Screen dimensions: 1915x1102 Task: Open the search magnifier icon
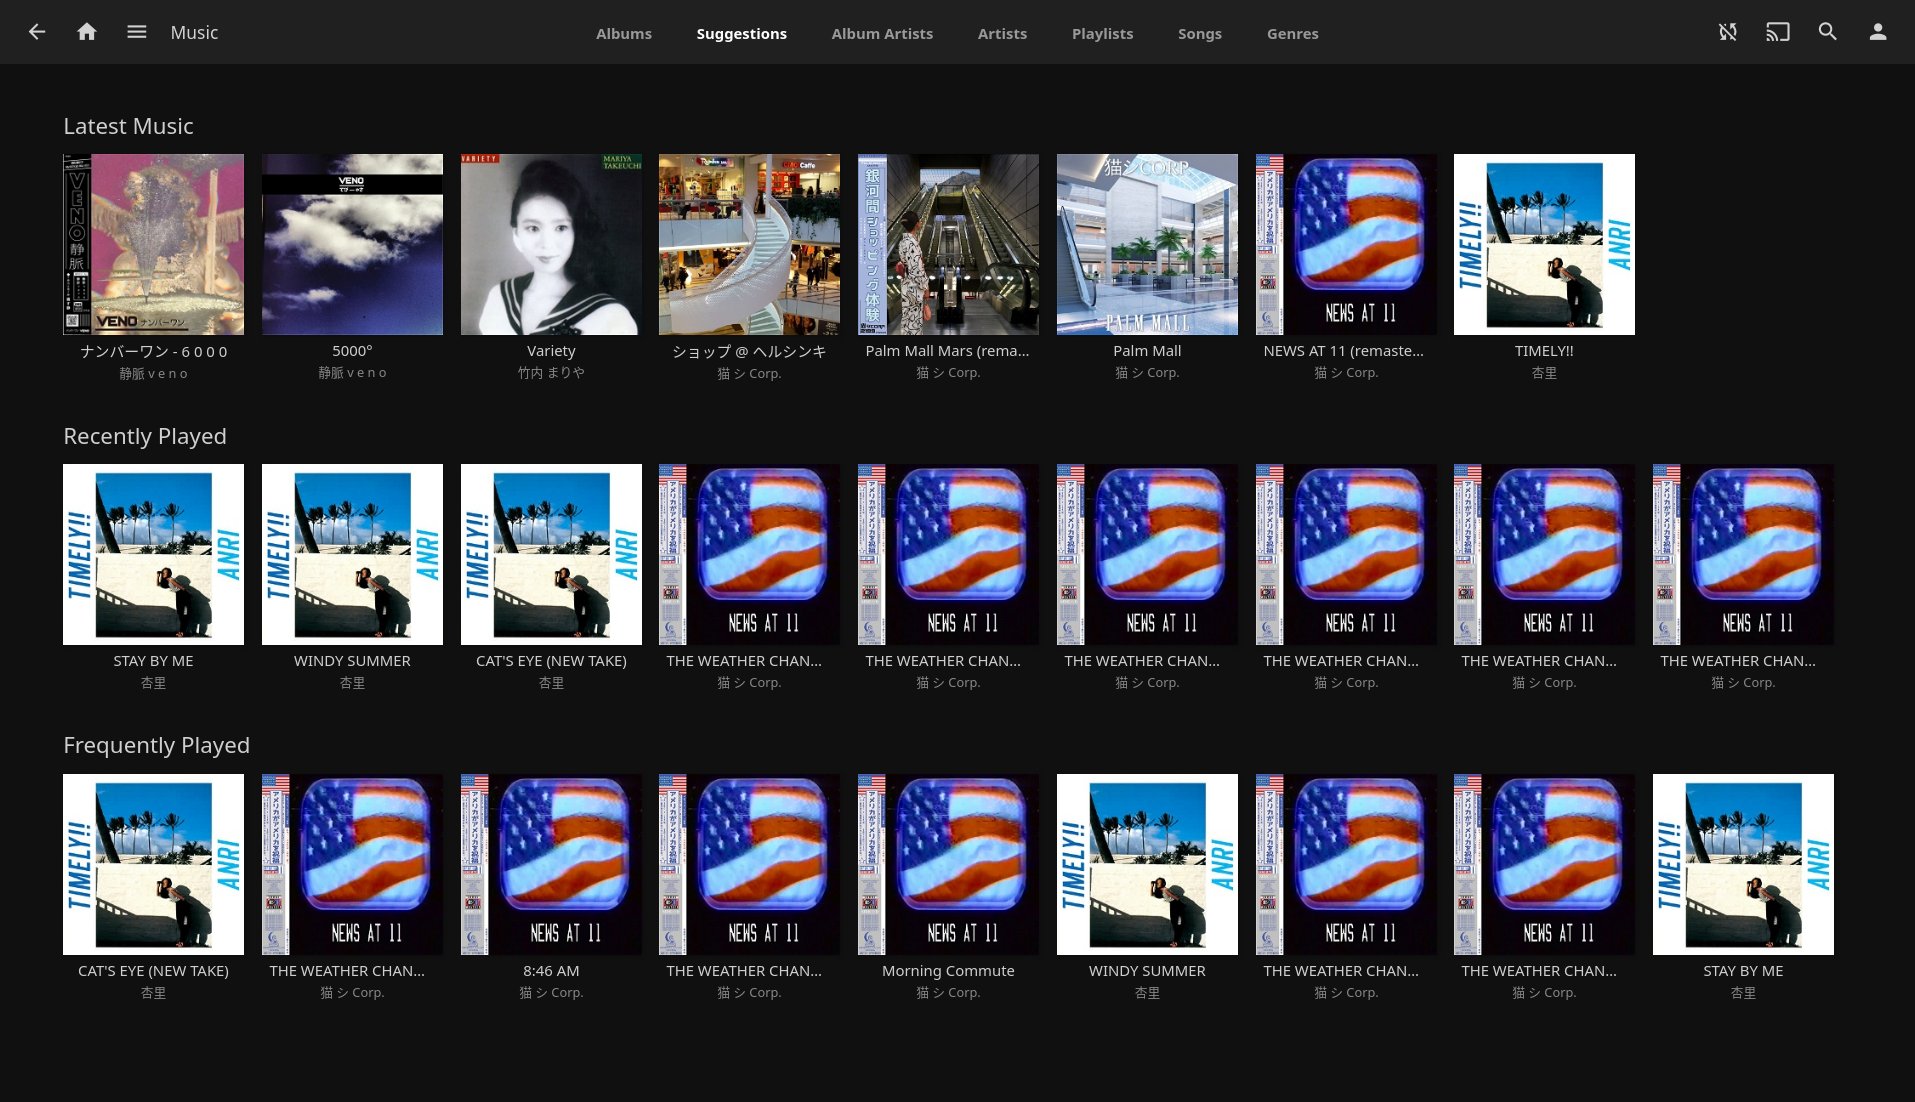(1827, 32)
